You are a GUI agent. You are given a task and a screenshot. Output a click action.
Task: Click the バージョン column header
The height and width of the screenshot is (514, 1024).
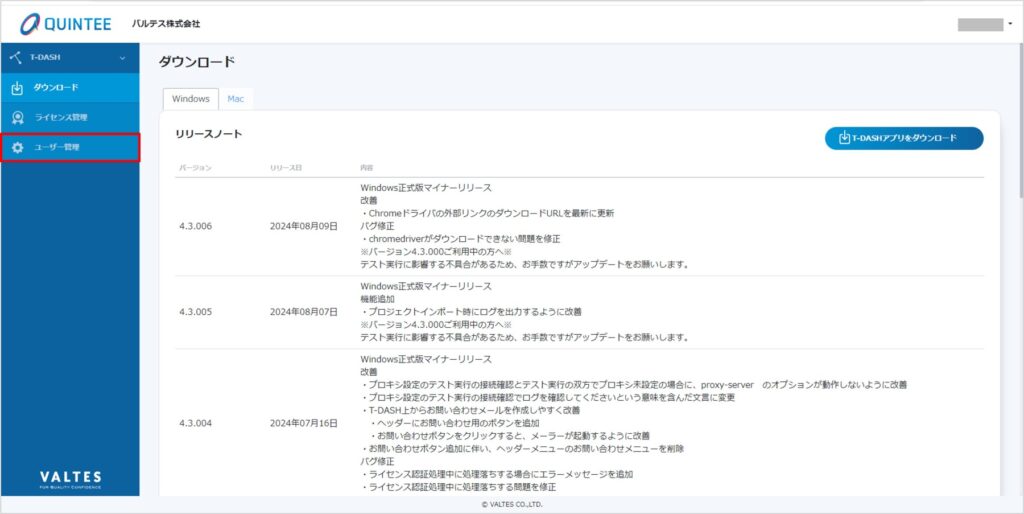(x=195, y=167)
